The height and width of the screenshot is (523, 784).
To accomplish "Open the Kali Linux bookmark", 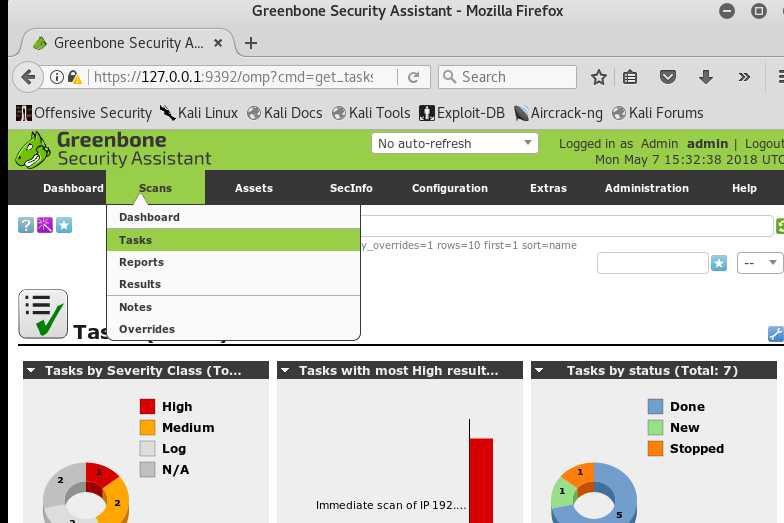I will 199,113.
